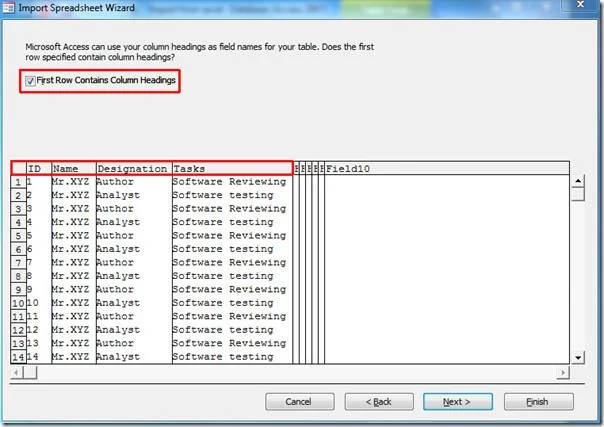Viewport: 604px width, 427px height.
Task: Select the Tasks column header
Action: click(232, 169)
